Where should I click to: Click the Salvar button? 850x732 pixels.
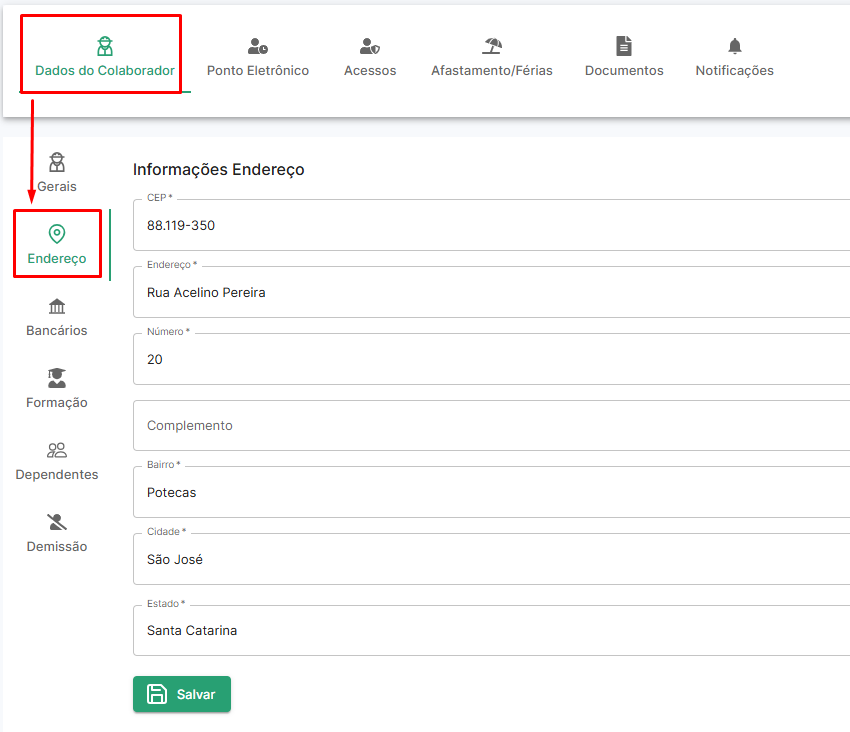click(182, 694)
